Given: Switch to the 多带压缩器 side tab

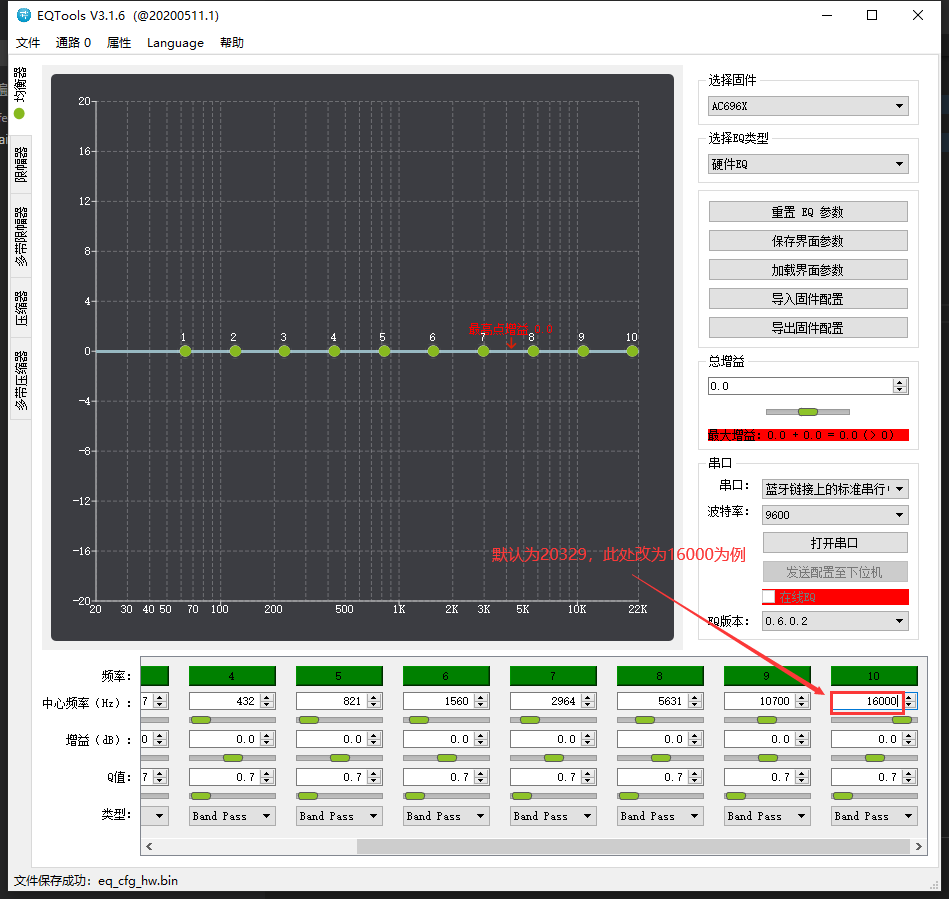Looking at the screenshot, I should 21,380.
